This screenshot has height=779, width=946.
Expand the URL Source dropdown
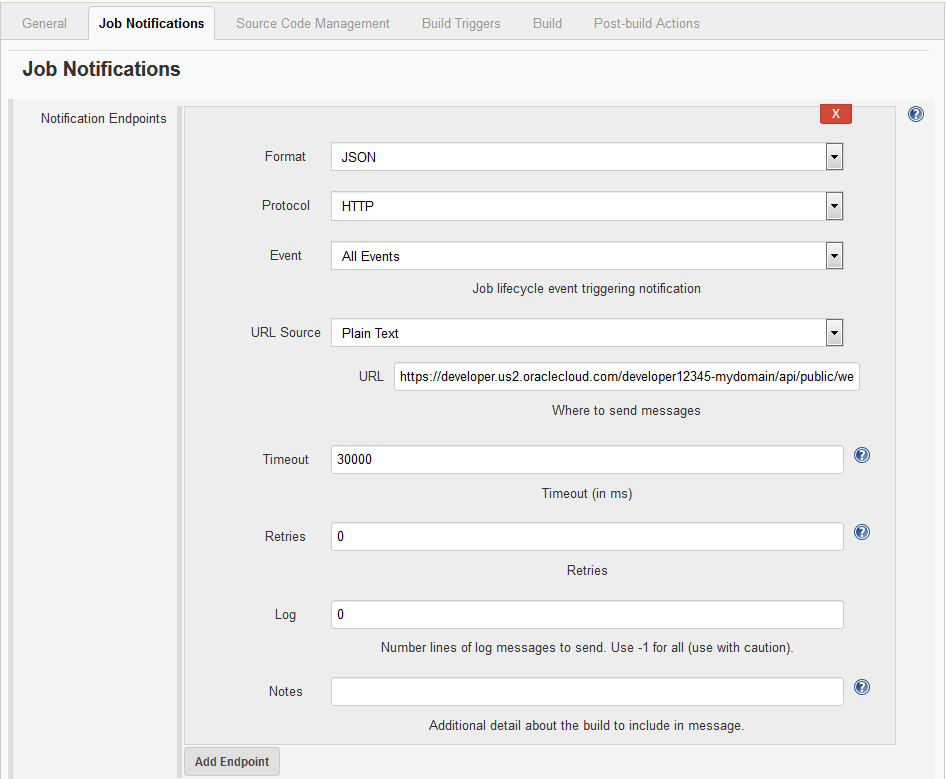coord(587,333)
